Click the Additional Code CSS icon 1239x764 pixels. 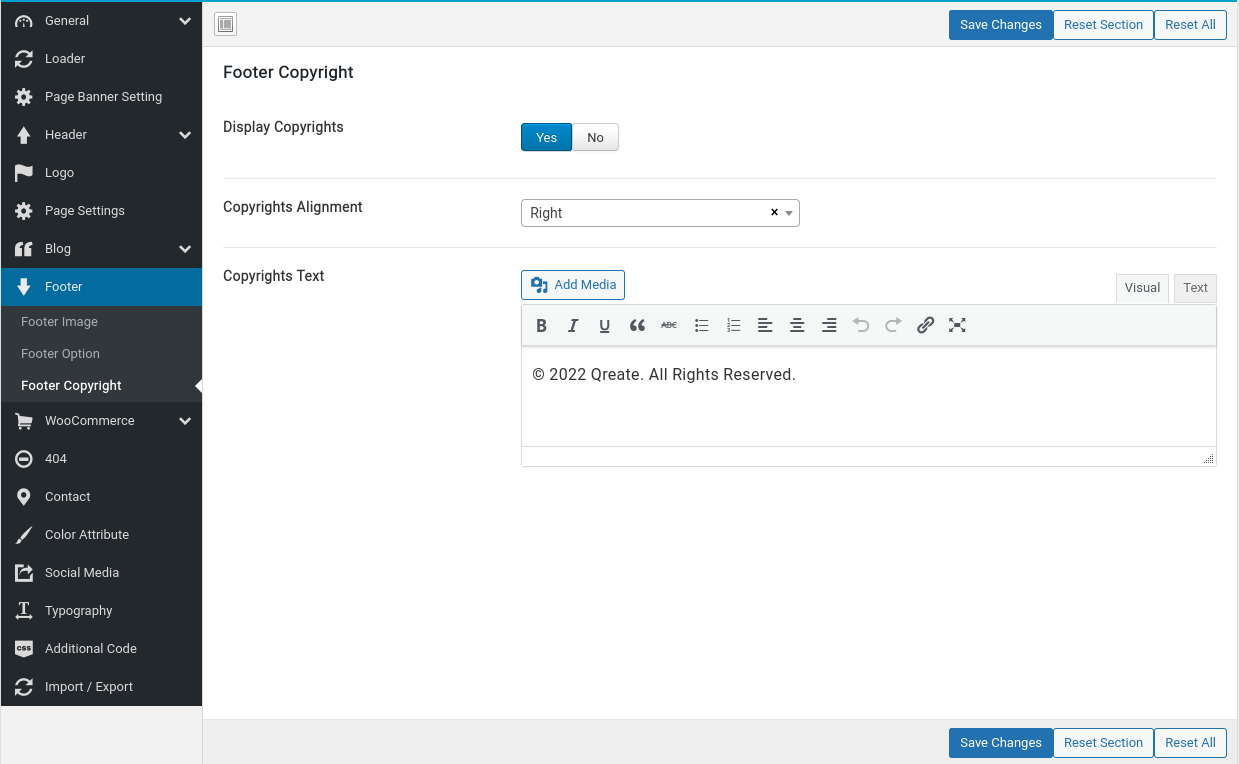coord(24,649)
